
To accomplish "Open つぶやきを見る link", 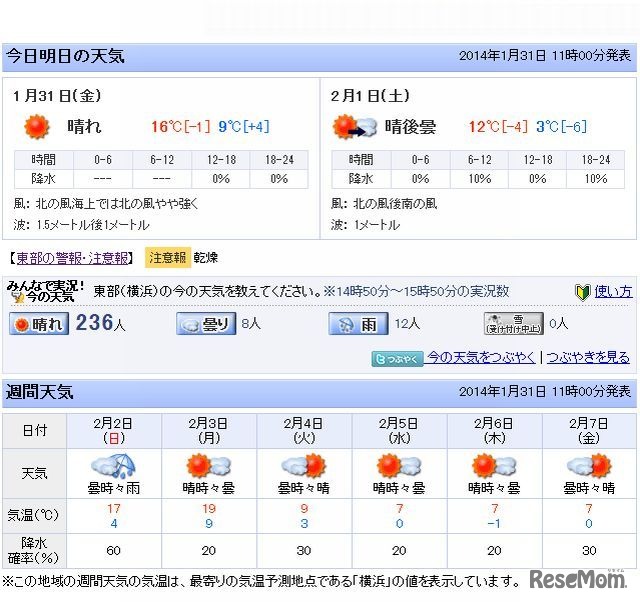I will pos(588,358).
